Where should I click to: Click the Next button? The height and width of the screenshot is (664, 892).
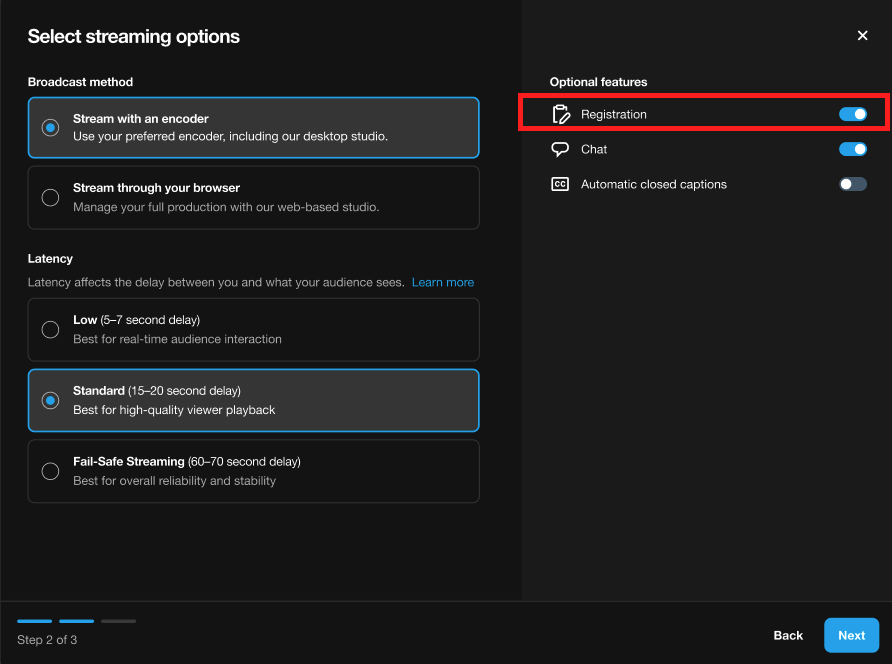(851, 635)
